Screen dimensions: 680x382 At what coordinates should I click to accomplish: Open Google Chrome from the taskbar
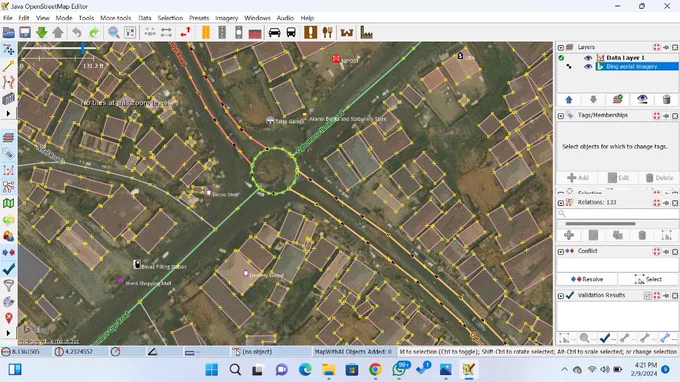click(x=375, y=369)
